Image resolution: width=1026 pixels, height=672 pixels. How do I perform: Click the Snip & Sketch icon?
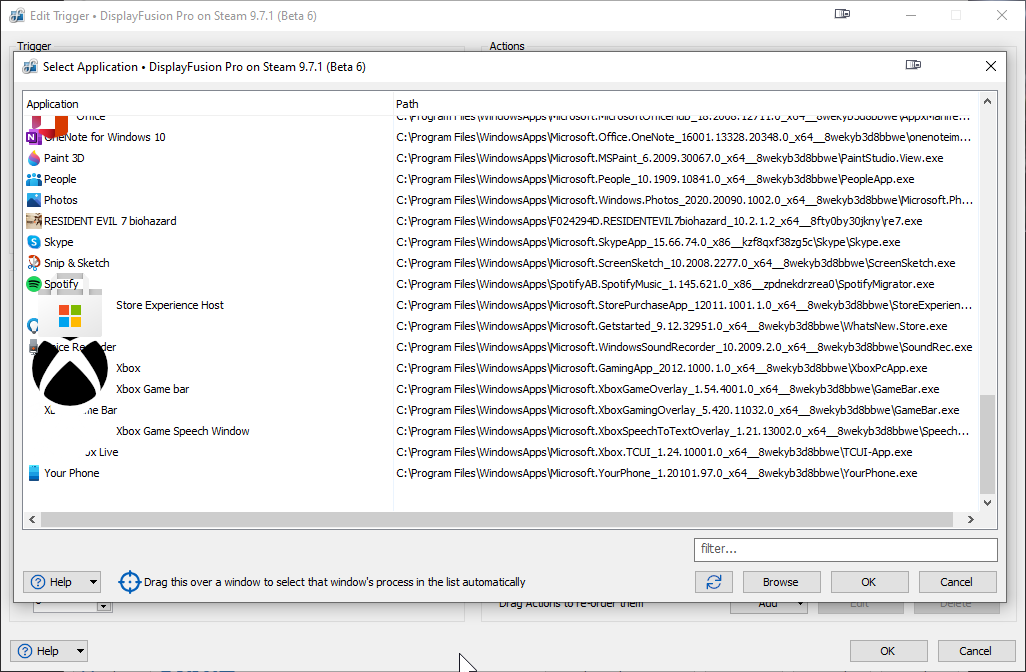[34, 263]
